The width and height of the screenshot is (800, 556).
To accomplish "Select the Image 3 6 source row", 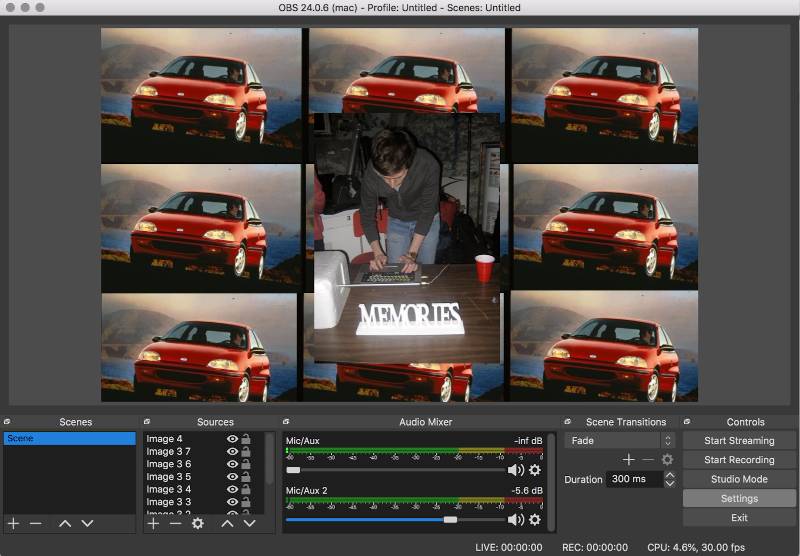I will [204, 464].
